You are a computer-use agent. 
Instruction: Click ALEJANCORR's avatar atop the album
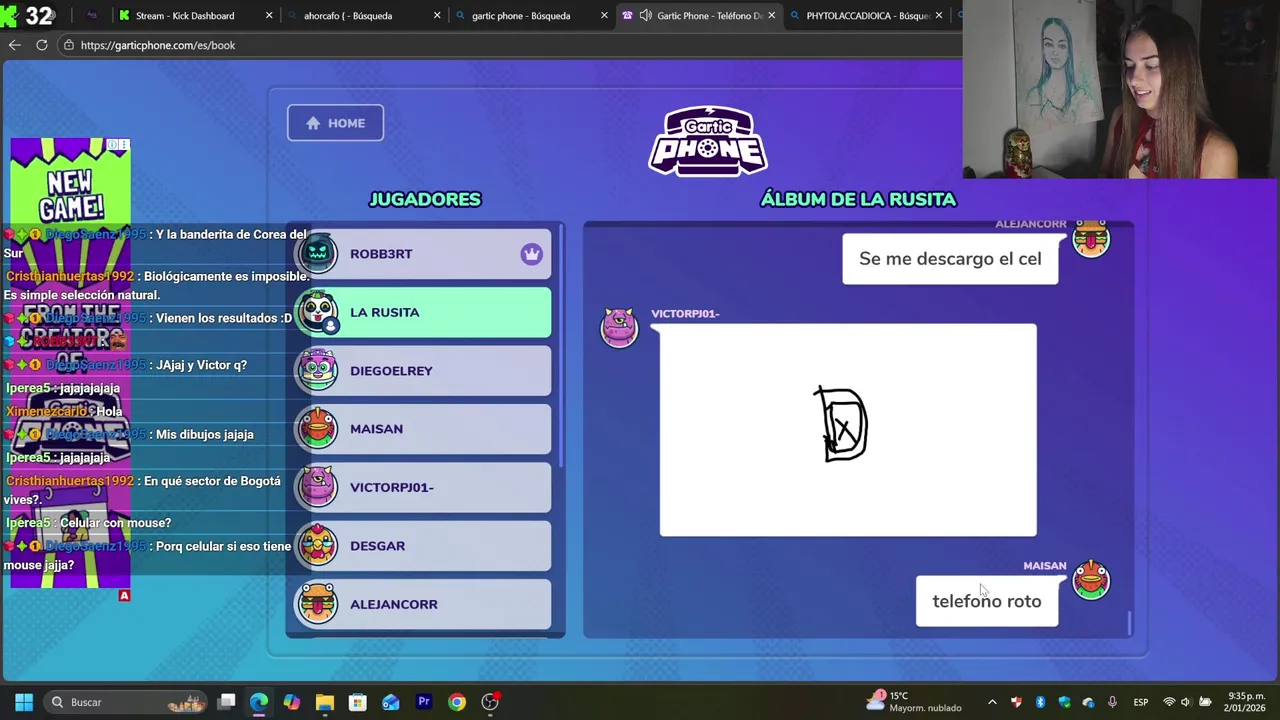(x=1091, y=239)
